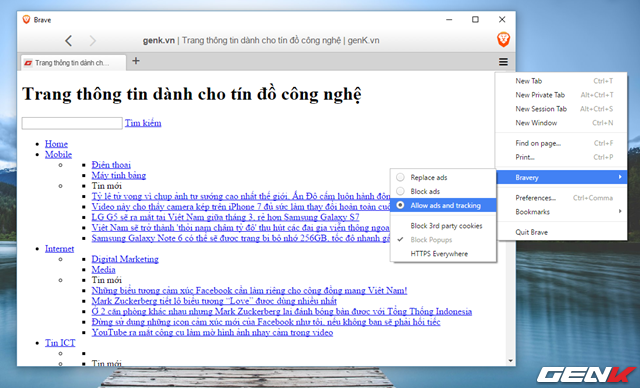Viewport: 640px width, 388px height.
Task: Open the iPhone 7 camera kép article link
Action: pos(240,206)
